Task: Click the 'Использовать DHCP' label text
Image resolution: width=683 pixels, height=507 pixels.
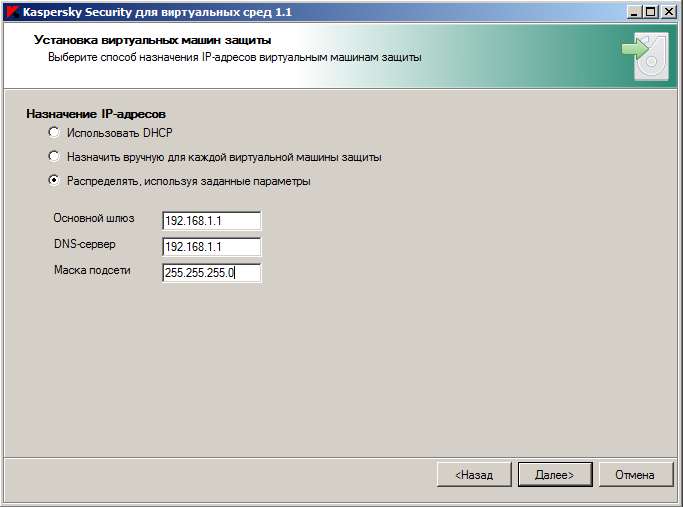Action: coord(120,133)
